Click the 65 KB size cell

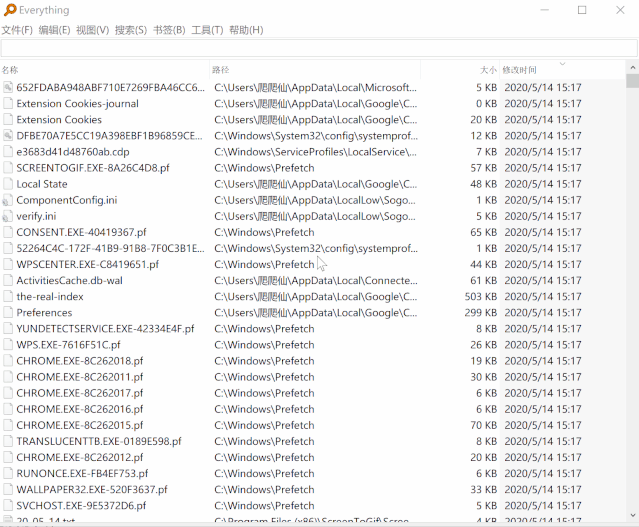pyautogui.click(x=483, y=232)
